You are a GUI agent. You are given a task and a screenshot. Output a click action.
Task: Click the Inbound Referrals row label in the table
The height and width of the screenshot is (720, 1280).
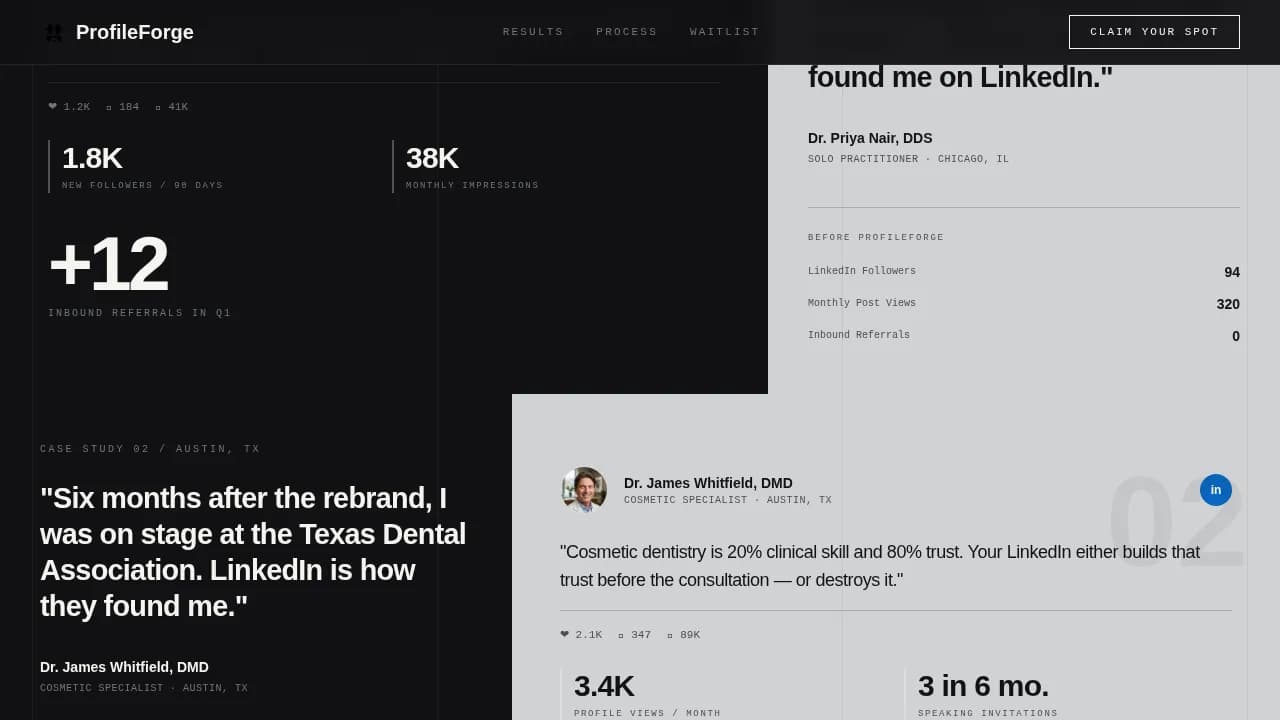859,335
